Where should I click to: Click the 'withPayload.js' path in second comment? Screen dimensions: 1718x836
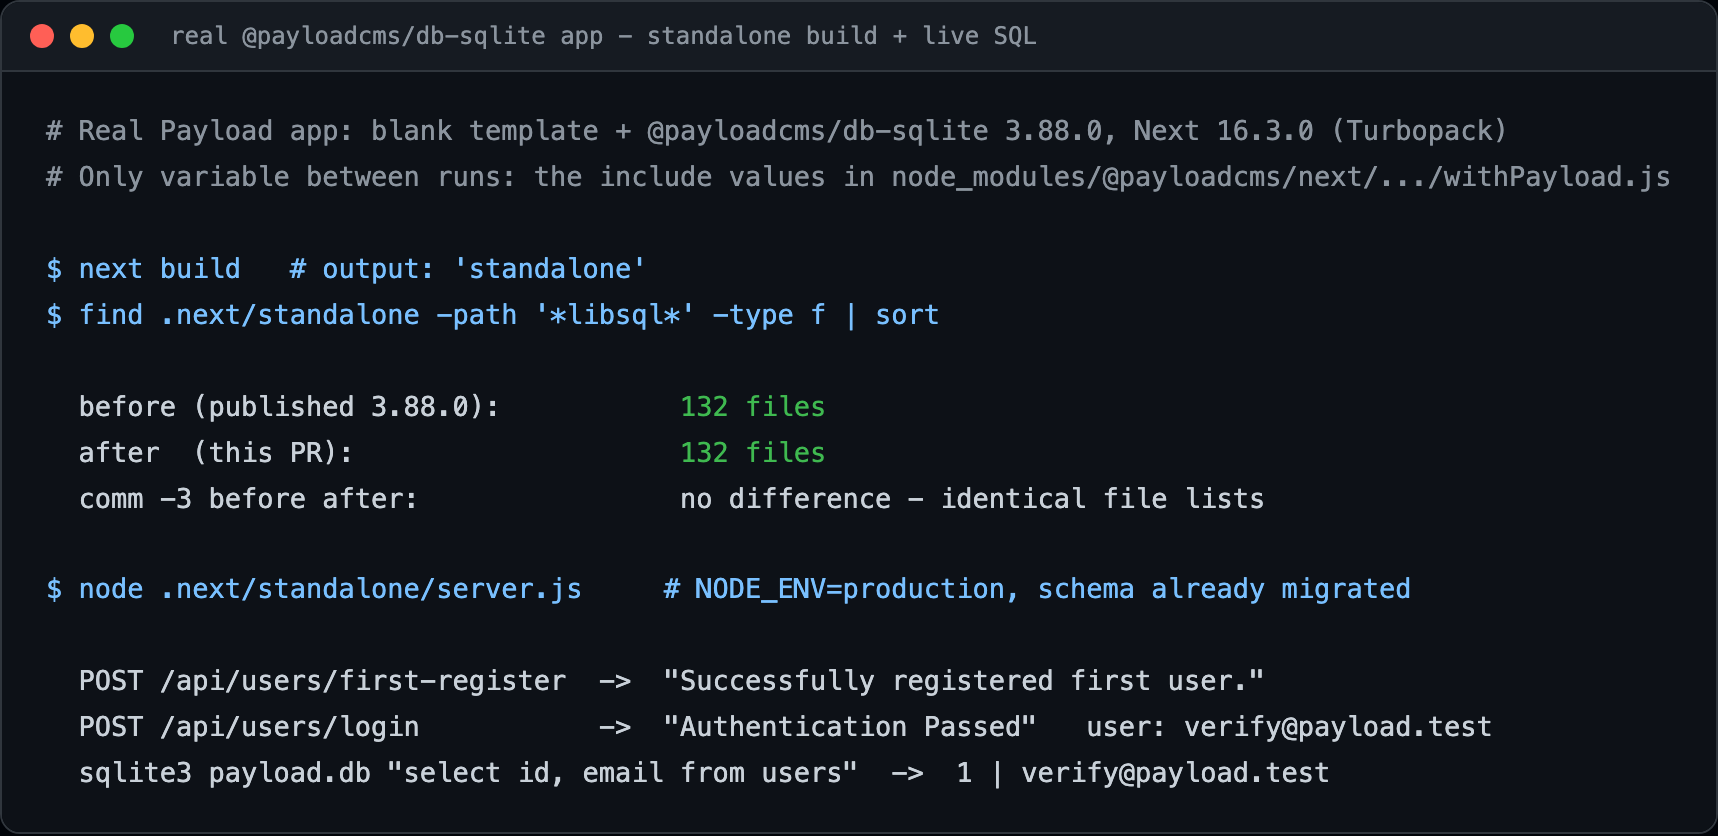click(x=1556, y=177)
